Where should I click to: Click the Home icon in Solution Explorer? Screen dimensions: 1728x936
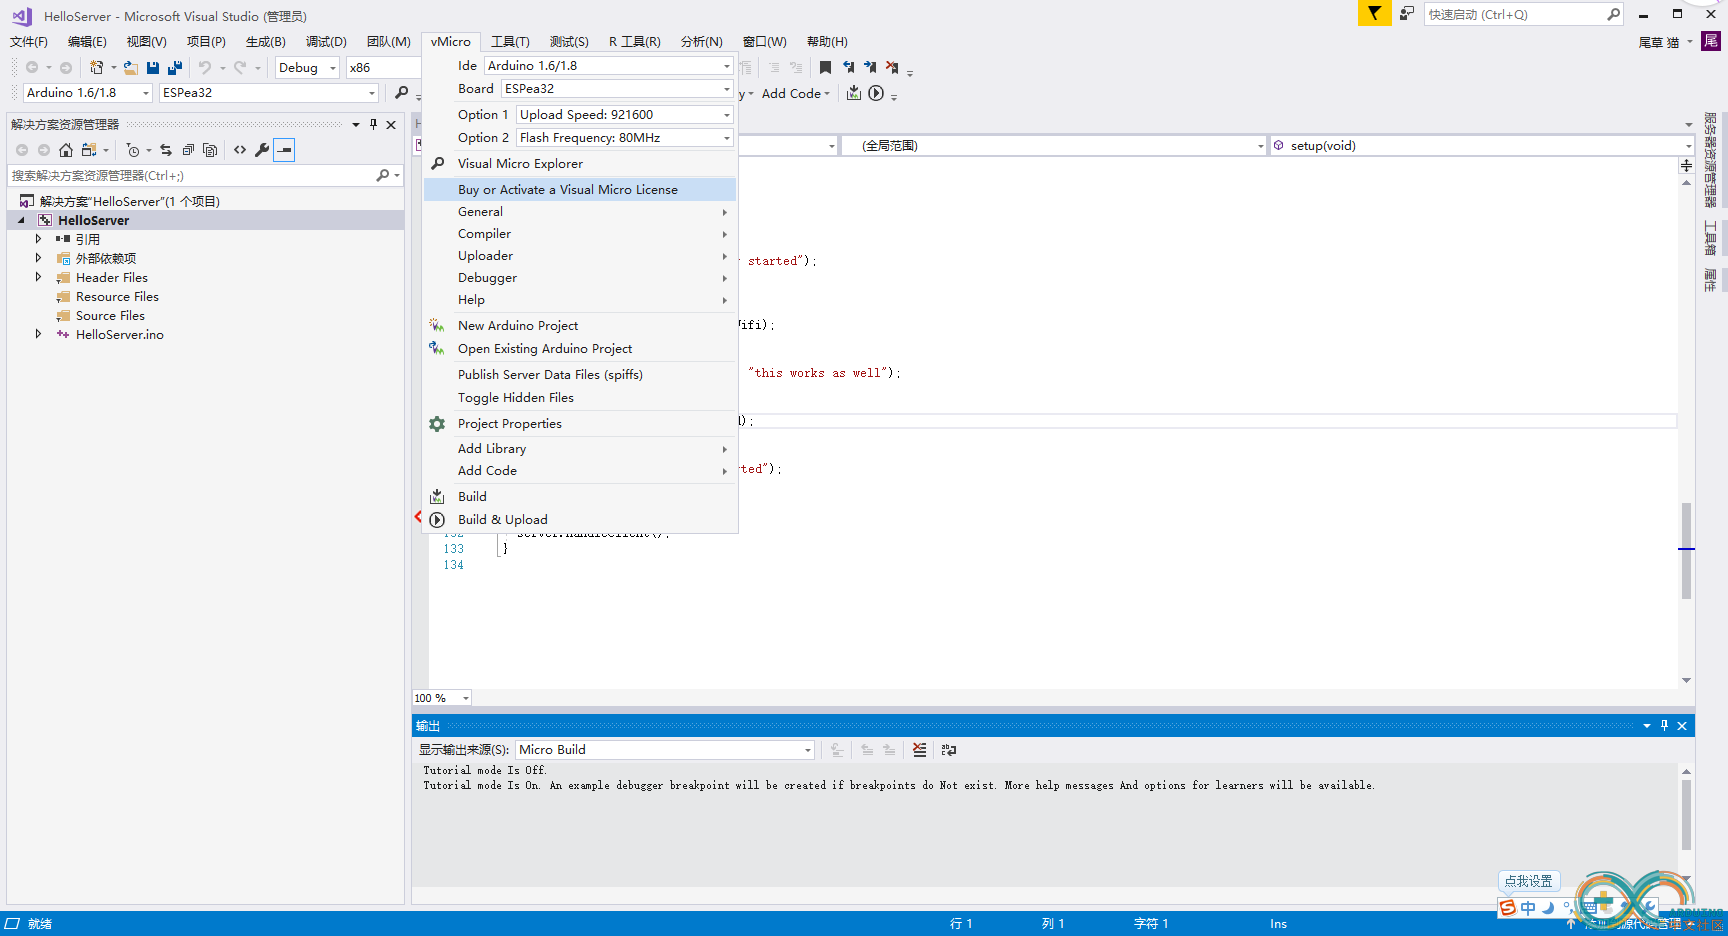66,150
